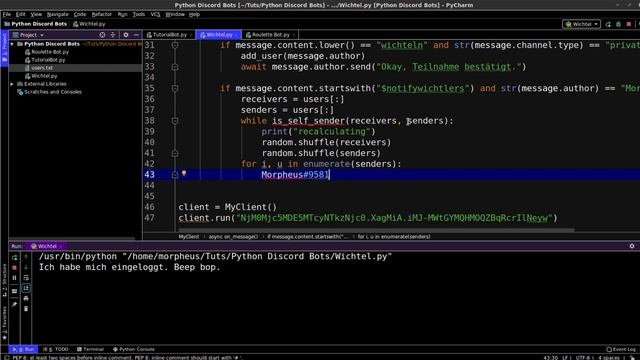Show intention actions lightbulb on line 43

(x=184, y=173)
